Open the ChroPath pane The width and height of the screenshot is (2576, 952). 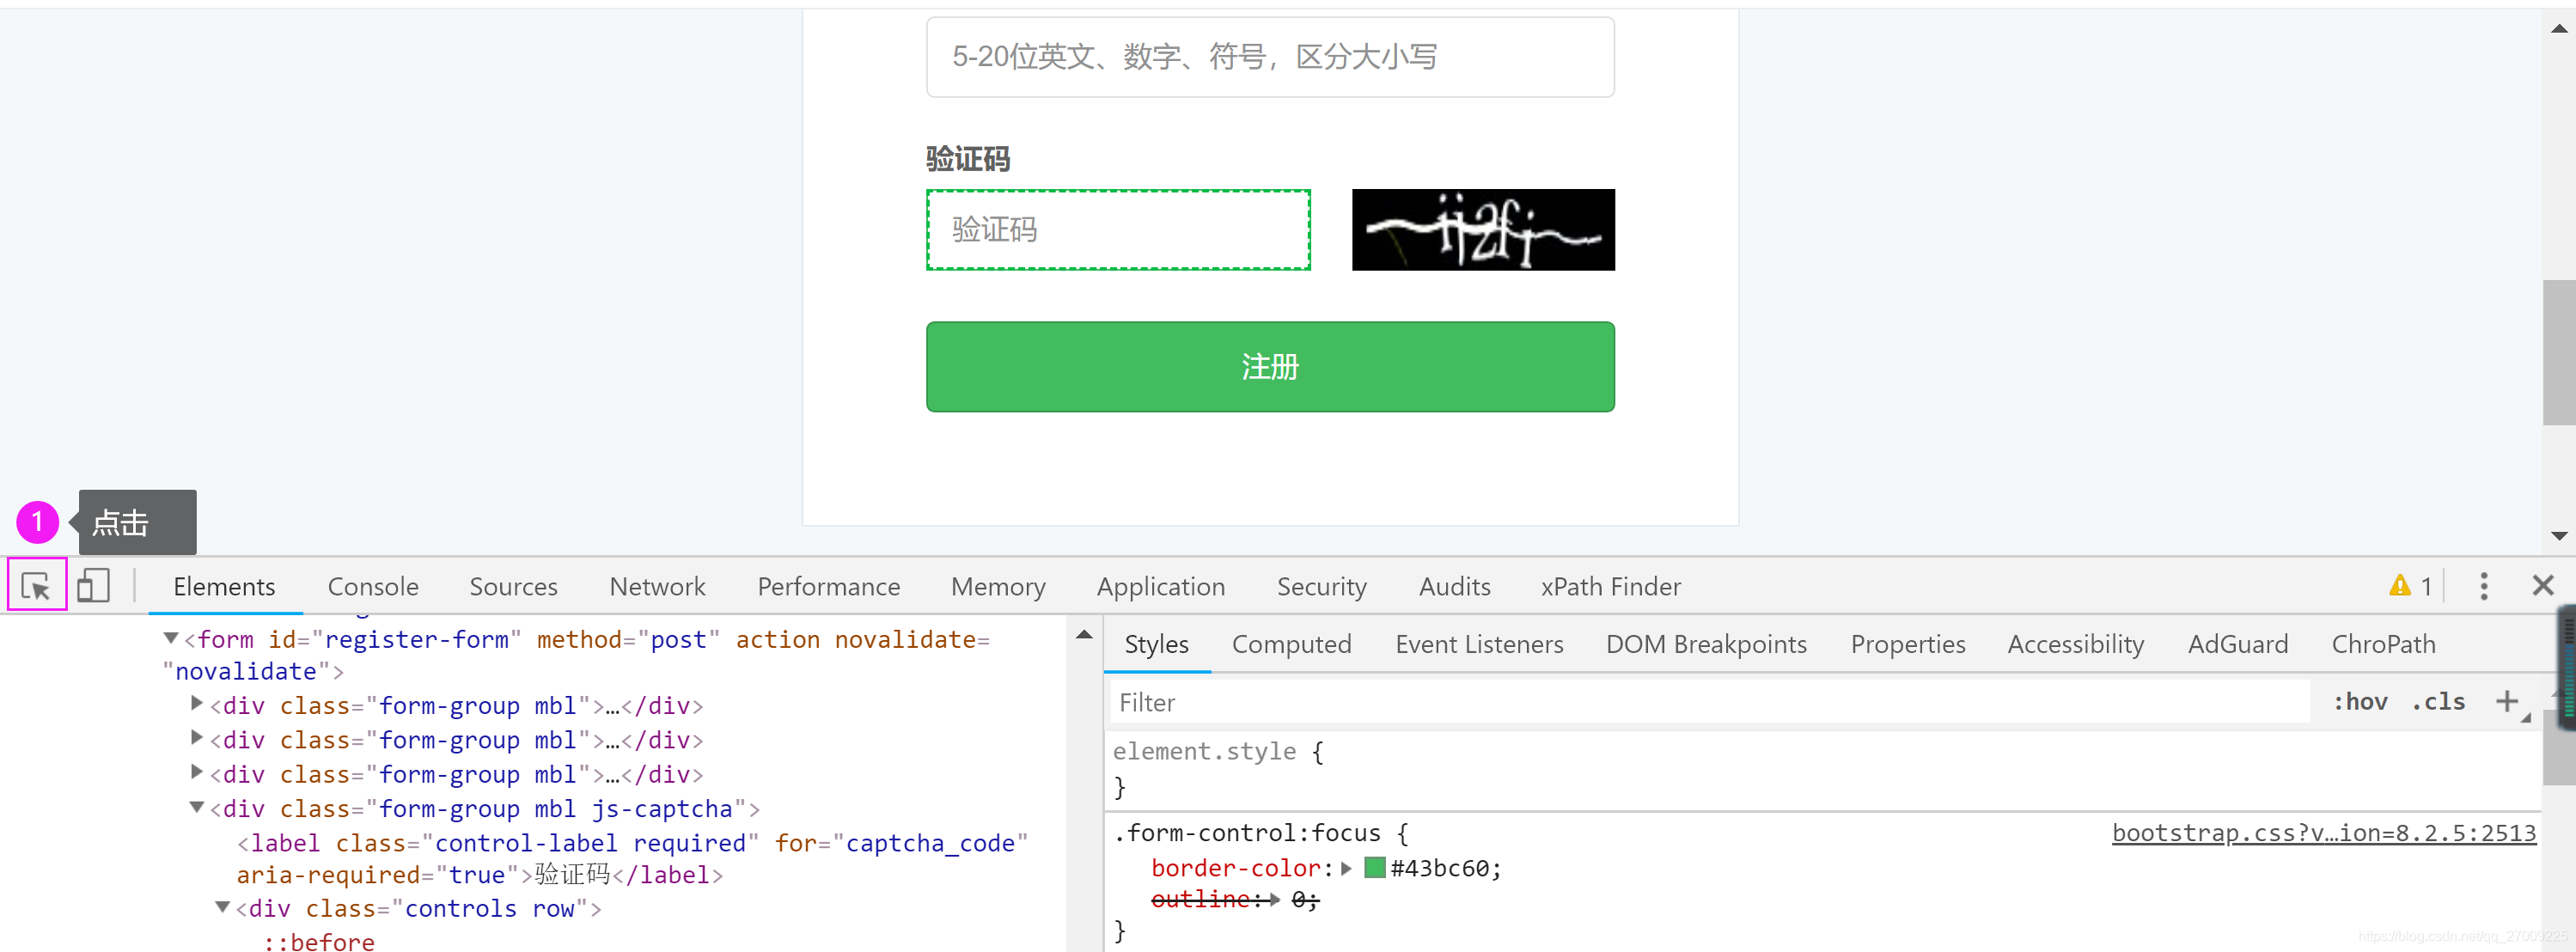[x=2383, y=645]
